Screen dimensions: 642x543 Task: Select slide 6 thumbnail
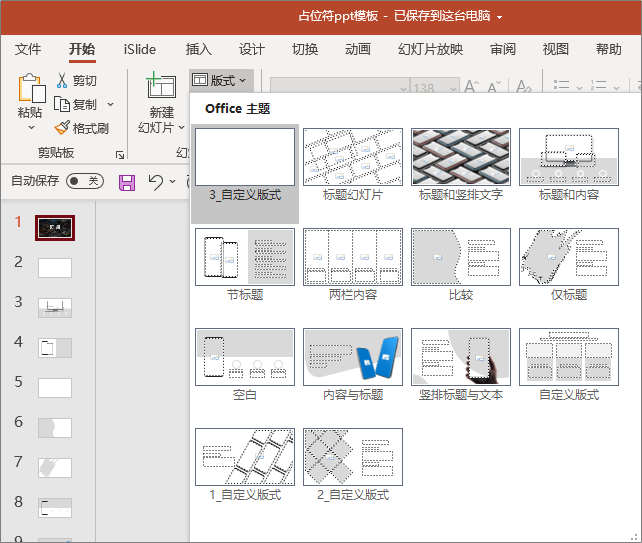[x=55, y=428]
